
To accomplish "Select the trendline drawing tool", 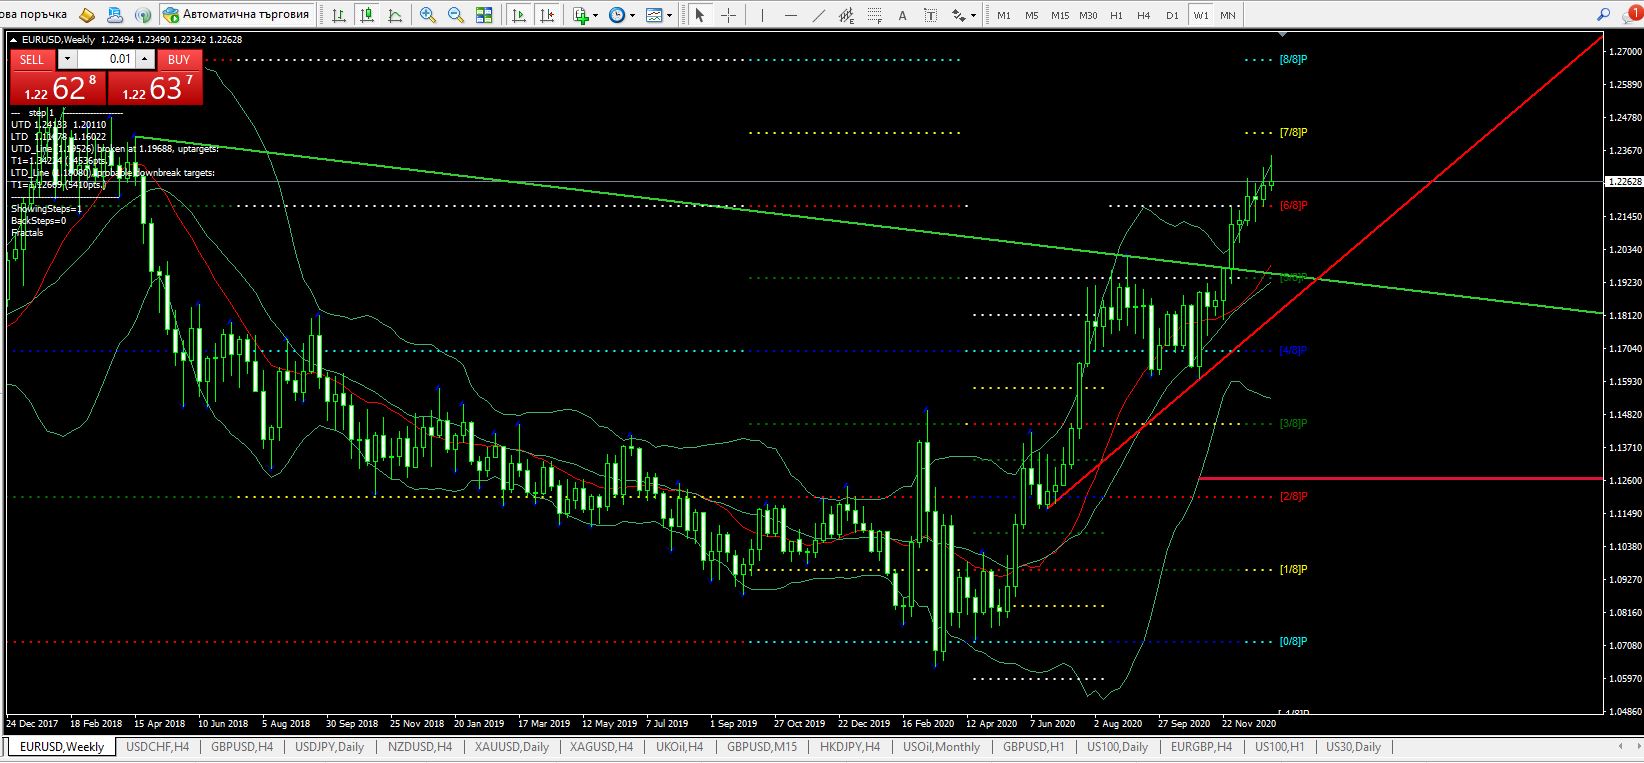I will (819, 15).
